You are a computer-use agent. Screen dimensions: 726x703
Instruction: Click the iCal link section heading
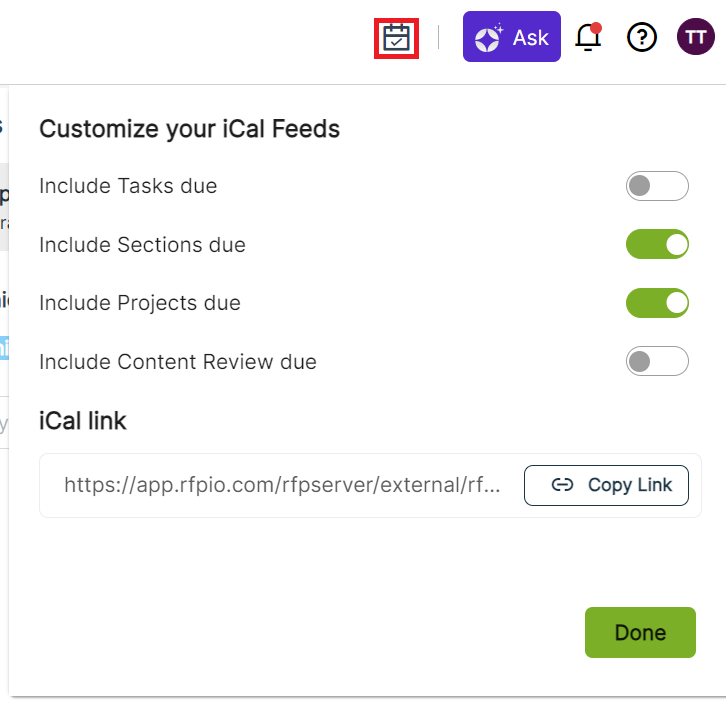(83, 421)
